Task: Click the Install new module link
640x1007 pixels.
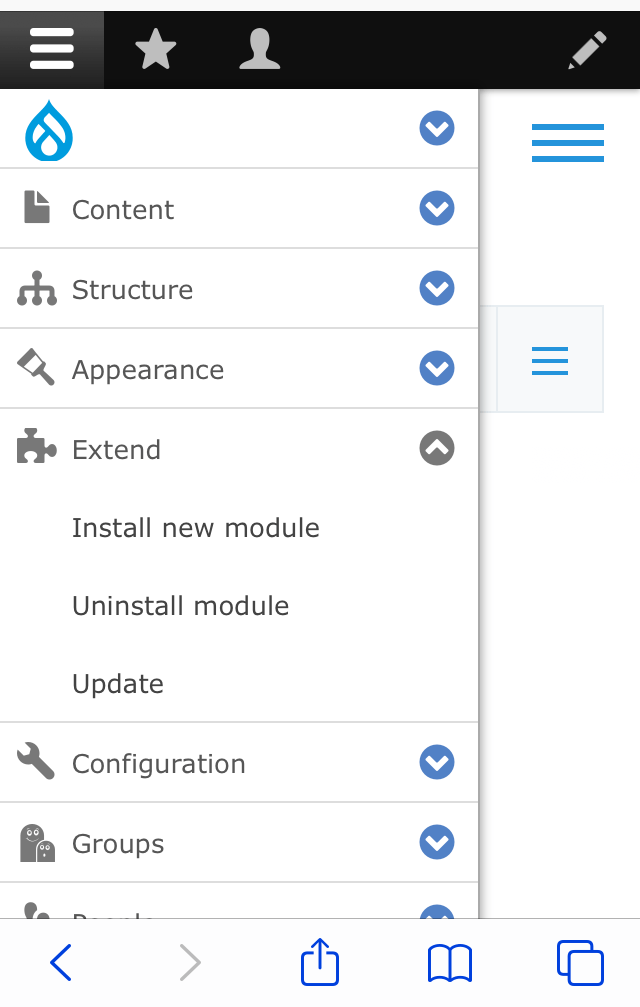Action: [x=196, y=528]
